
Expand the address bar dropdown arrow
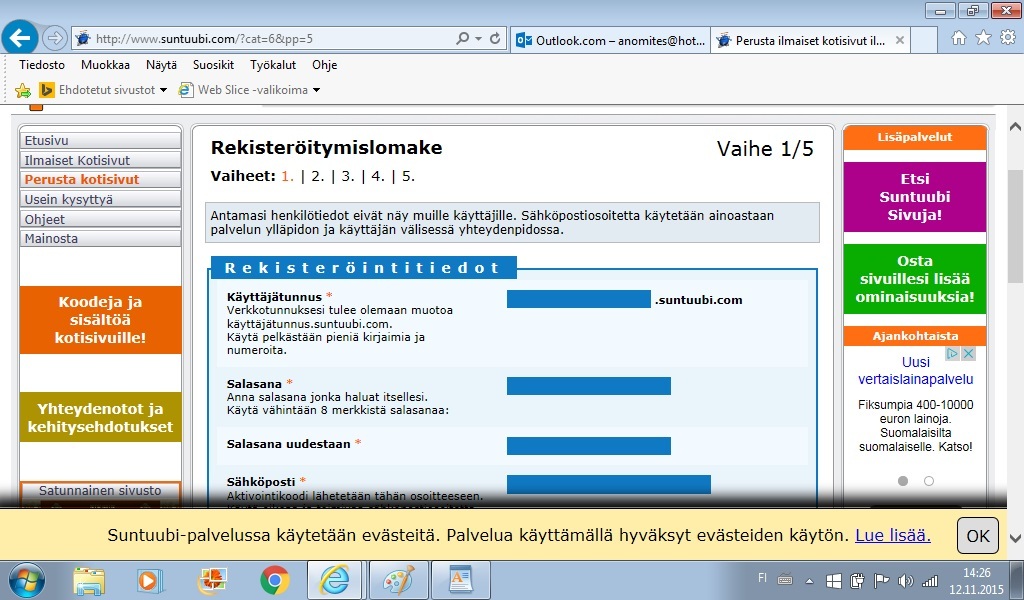point(478,39)
